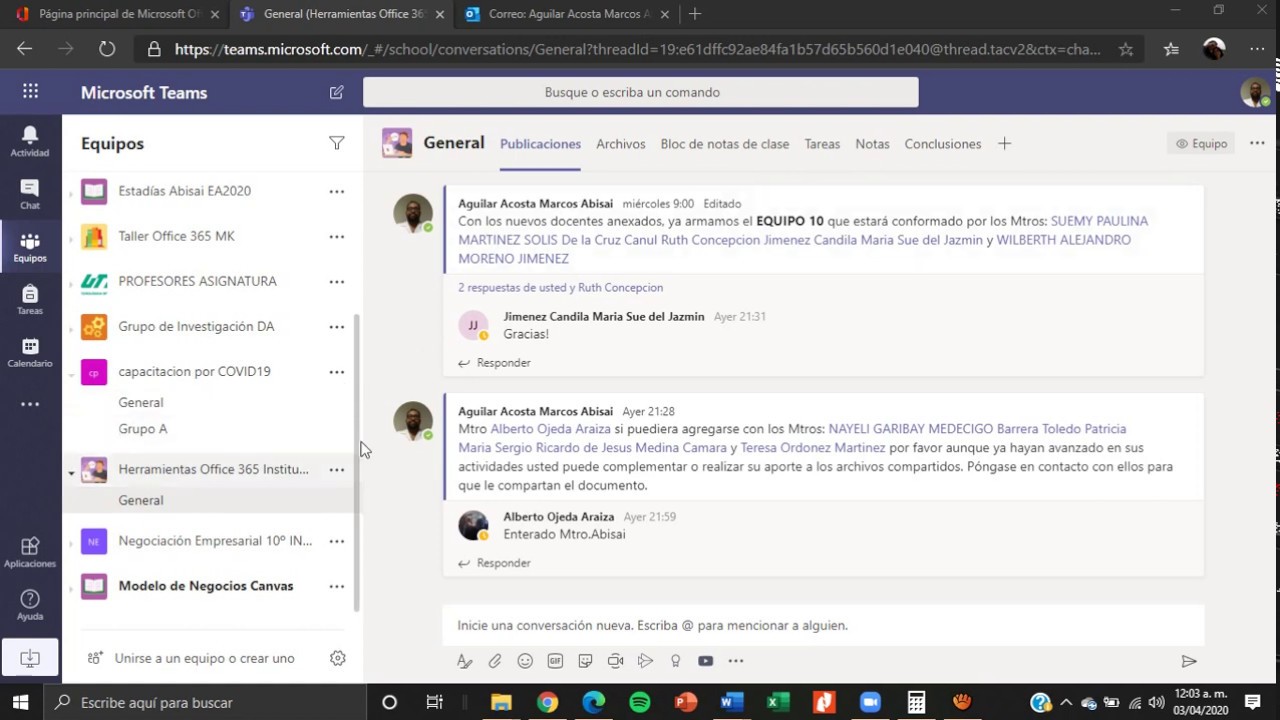Open mention of Alberto Ojeda Araiza

click(550, 429)
